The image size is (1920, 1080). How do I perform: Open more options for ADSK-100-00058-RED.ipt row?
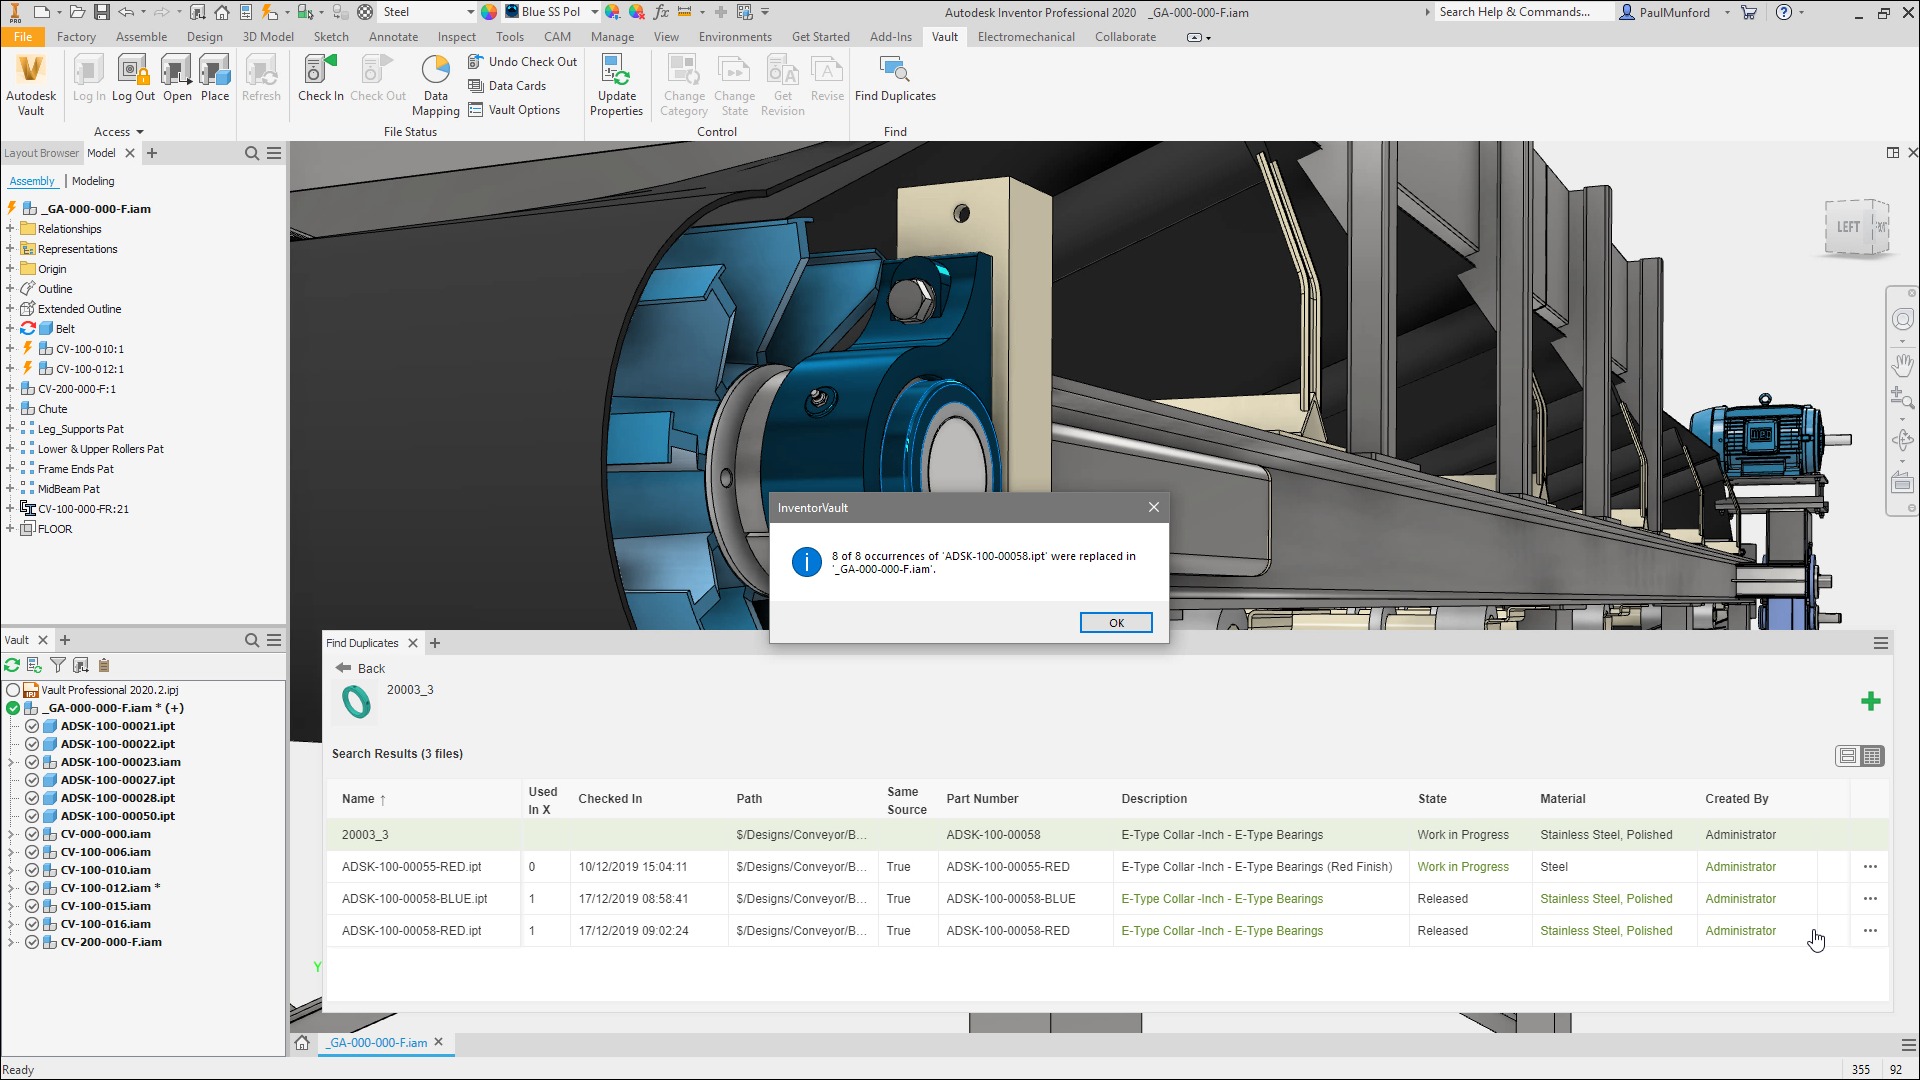[x=1870, y=931]
